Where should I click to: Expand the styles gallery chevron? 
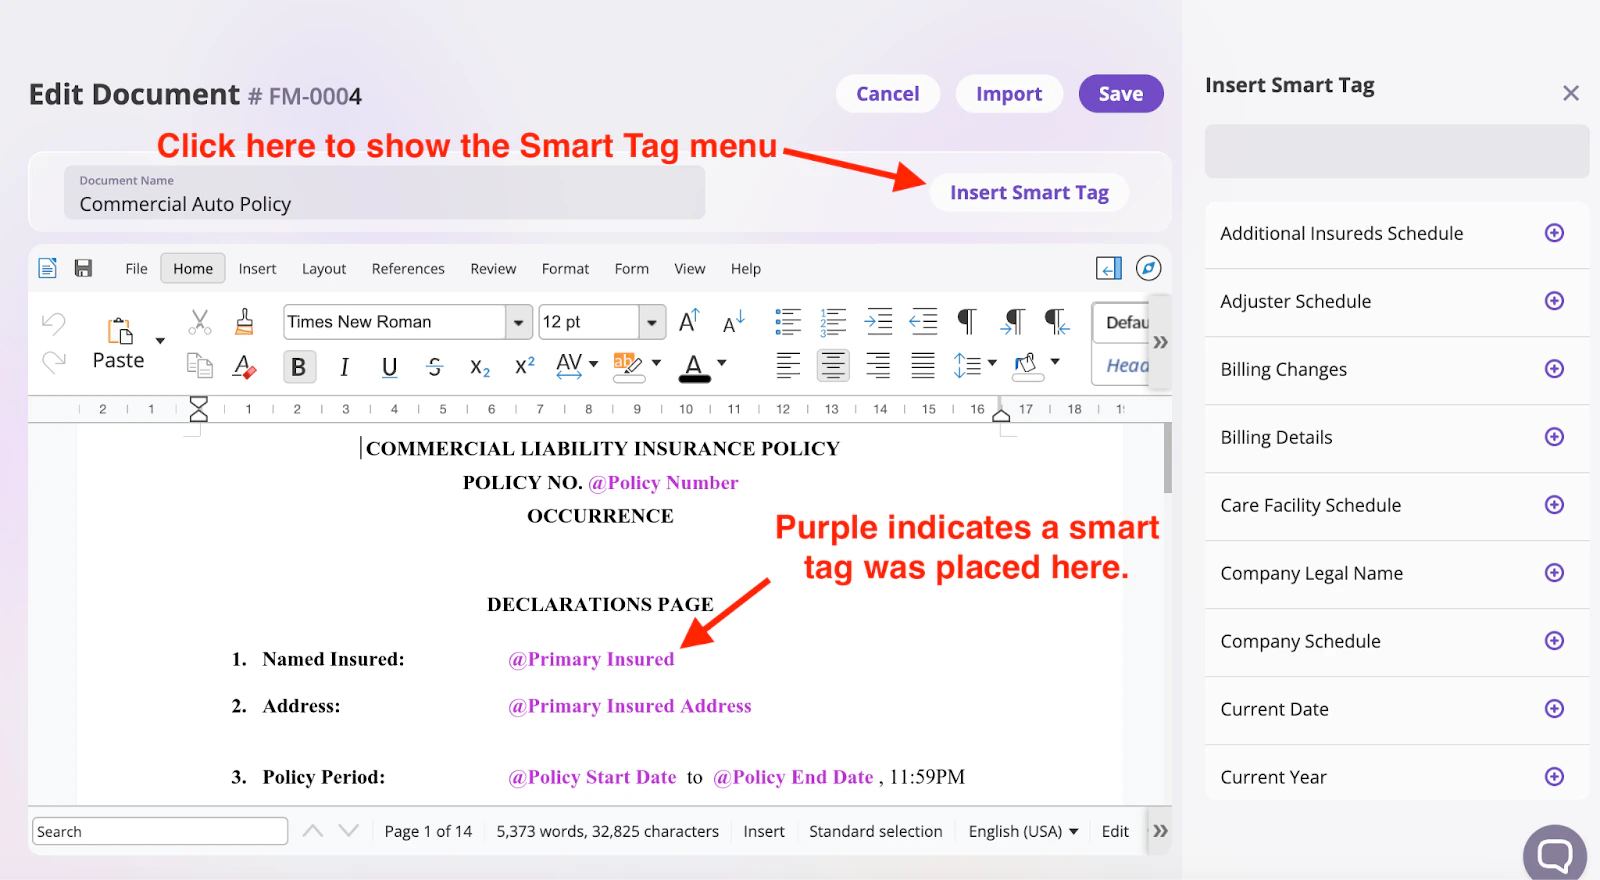[x=1160, y=343]
